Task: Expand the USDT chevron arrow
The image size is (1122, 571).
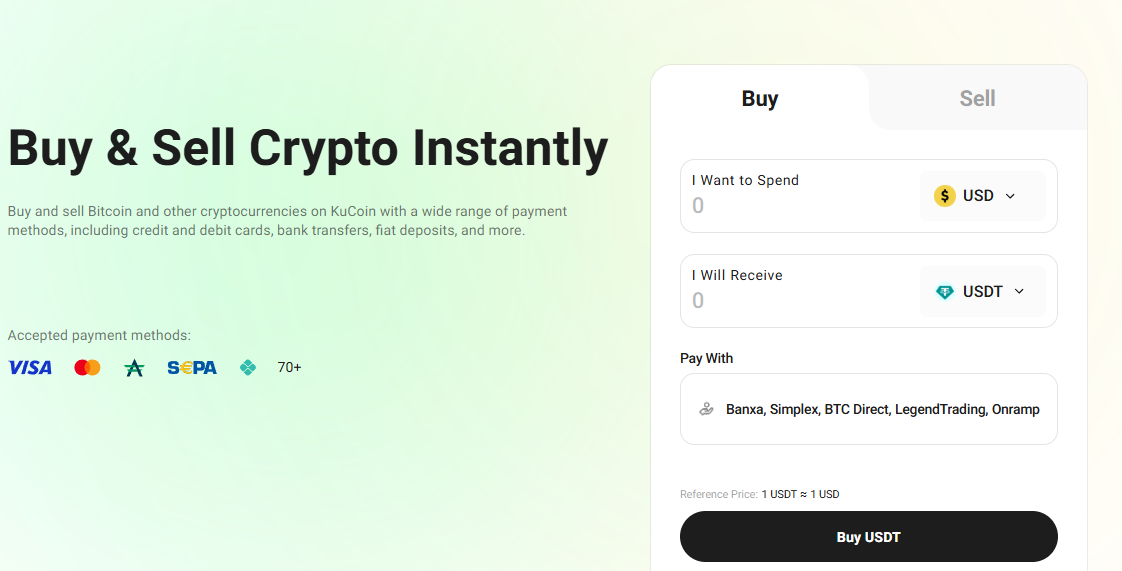Action: pos(1020,291)
